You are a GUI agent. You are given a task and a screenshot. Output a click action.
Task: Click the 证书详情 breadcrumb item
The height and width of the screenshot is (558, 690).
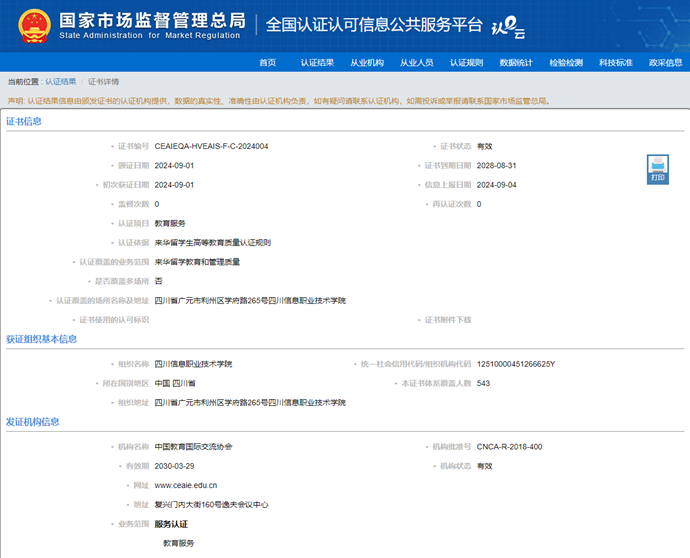click(x=103, y=81)
